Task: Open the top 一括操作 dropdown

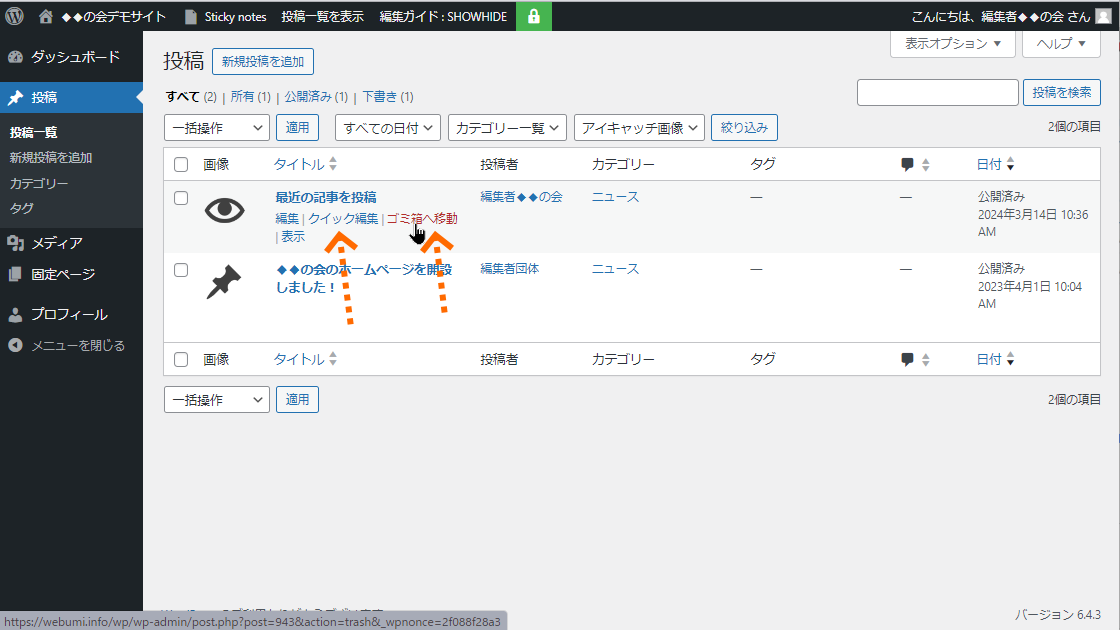Action: coord(216,127)
